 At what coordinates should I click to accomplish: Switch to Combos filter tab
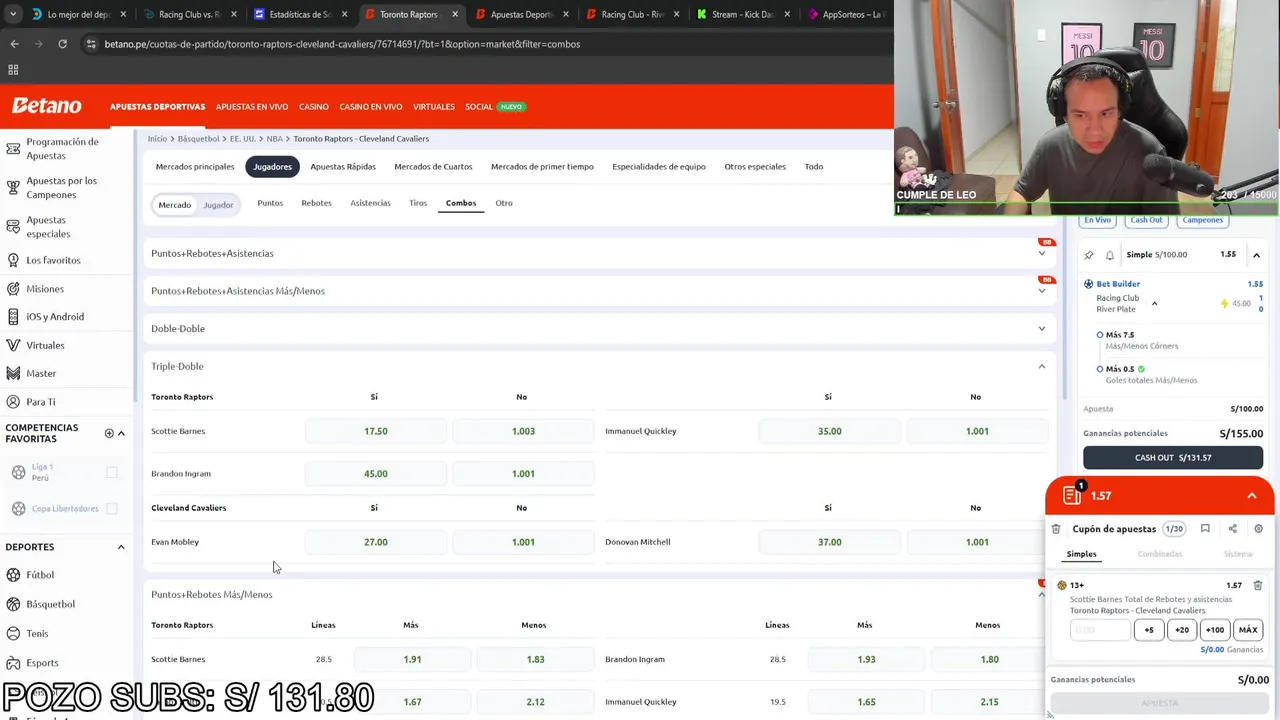[x=461, y=203]
